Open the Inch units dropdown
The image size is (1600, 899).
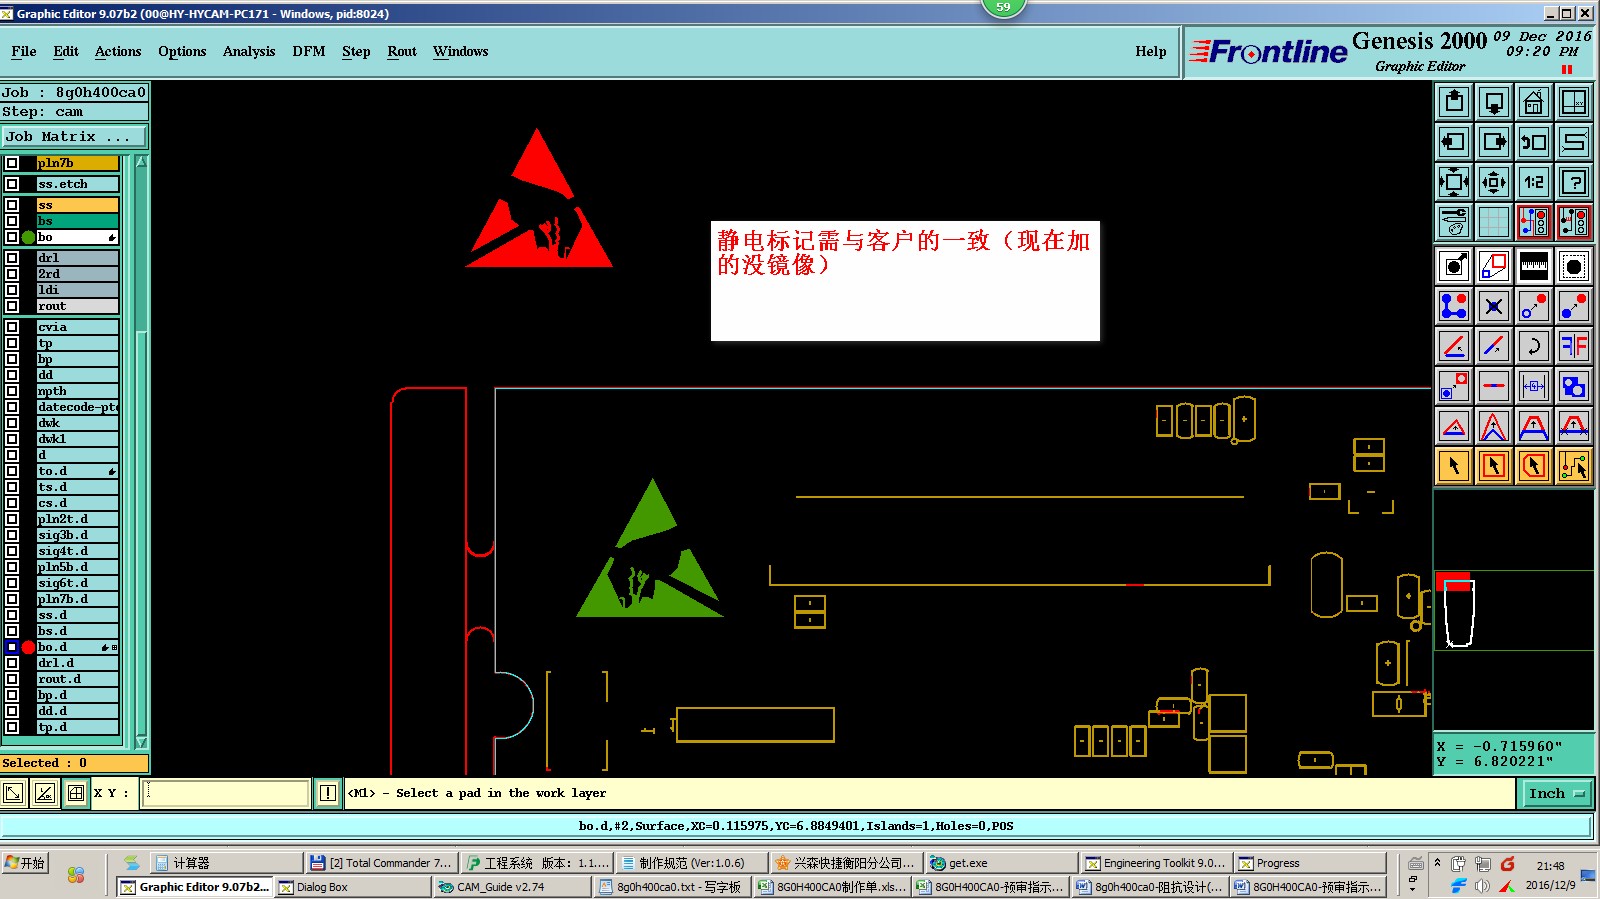1556,793
